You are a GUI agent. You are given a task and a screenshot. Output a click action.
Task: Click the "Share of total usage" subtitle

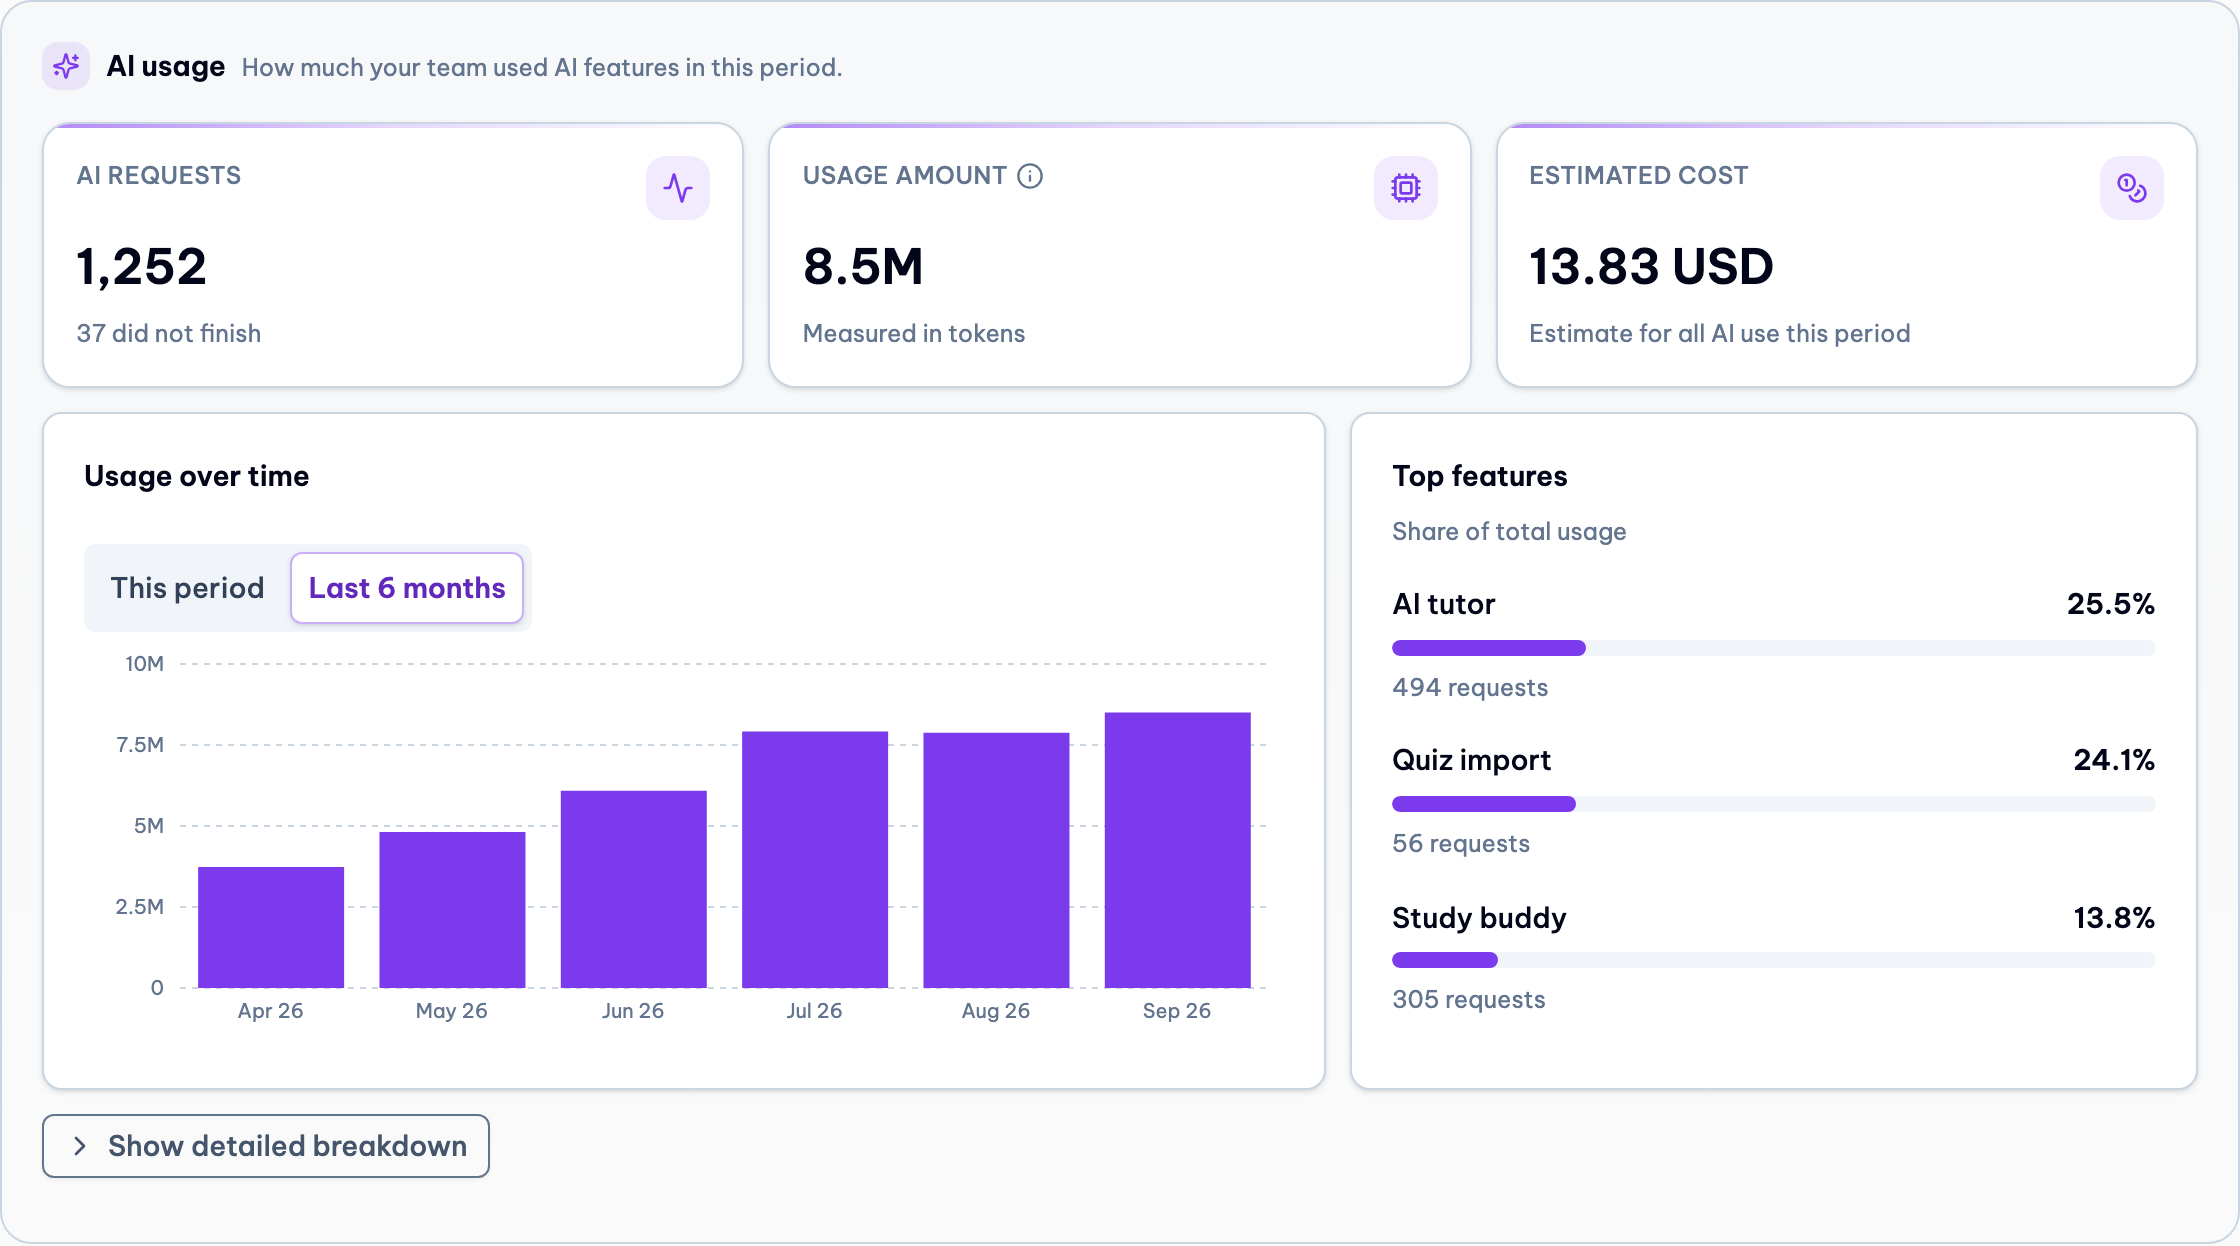(1509, 531)
